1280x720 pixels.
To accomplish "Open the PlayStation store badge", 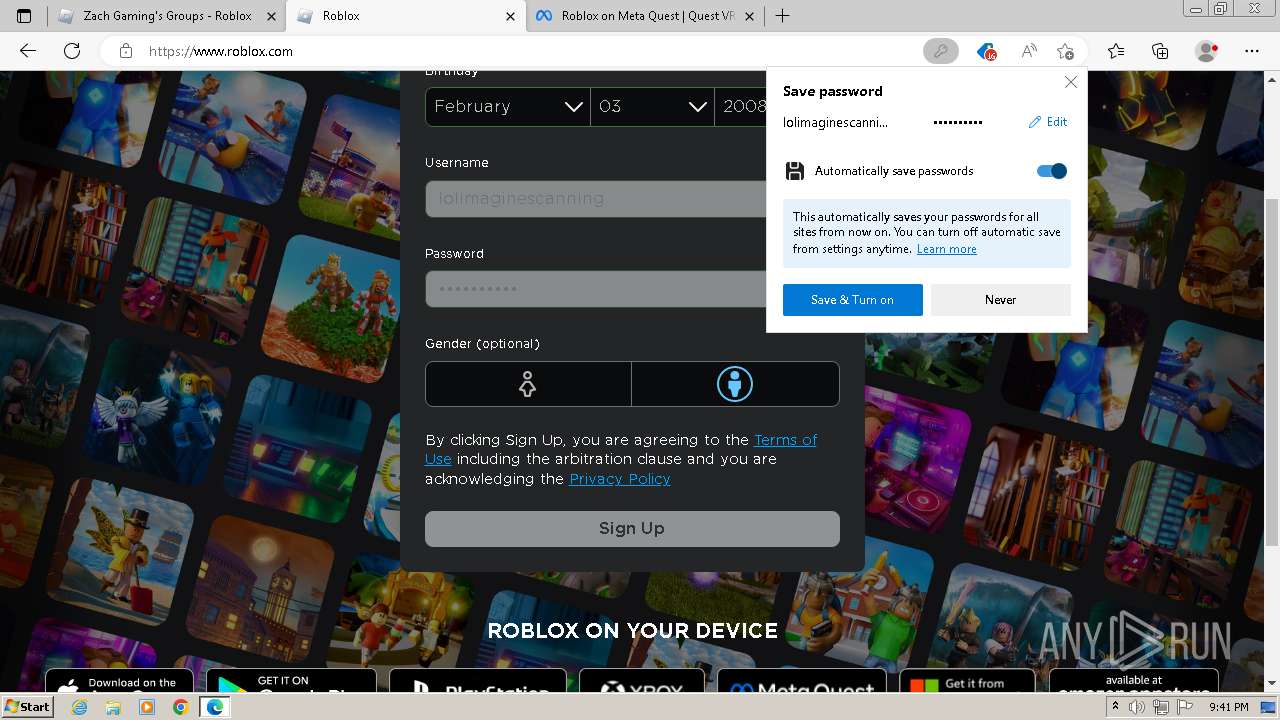I will [x=478, y=682].
